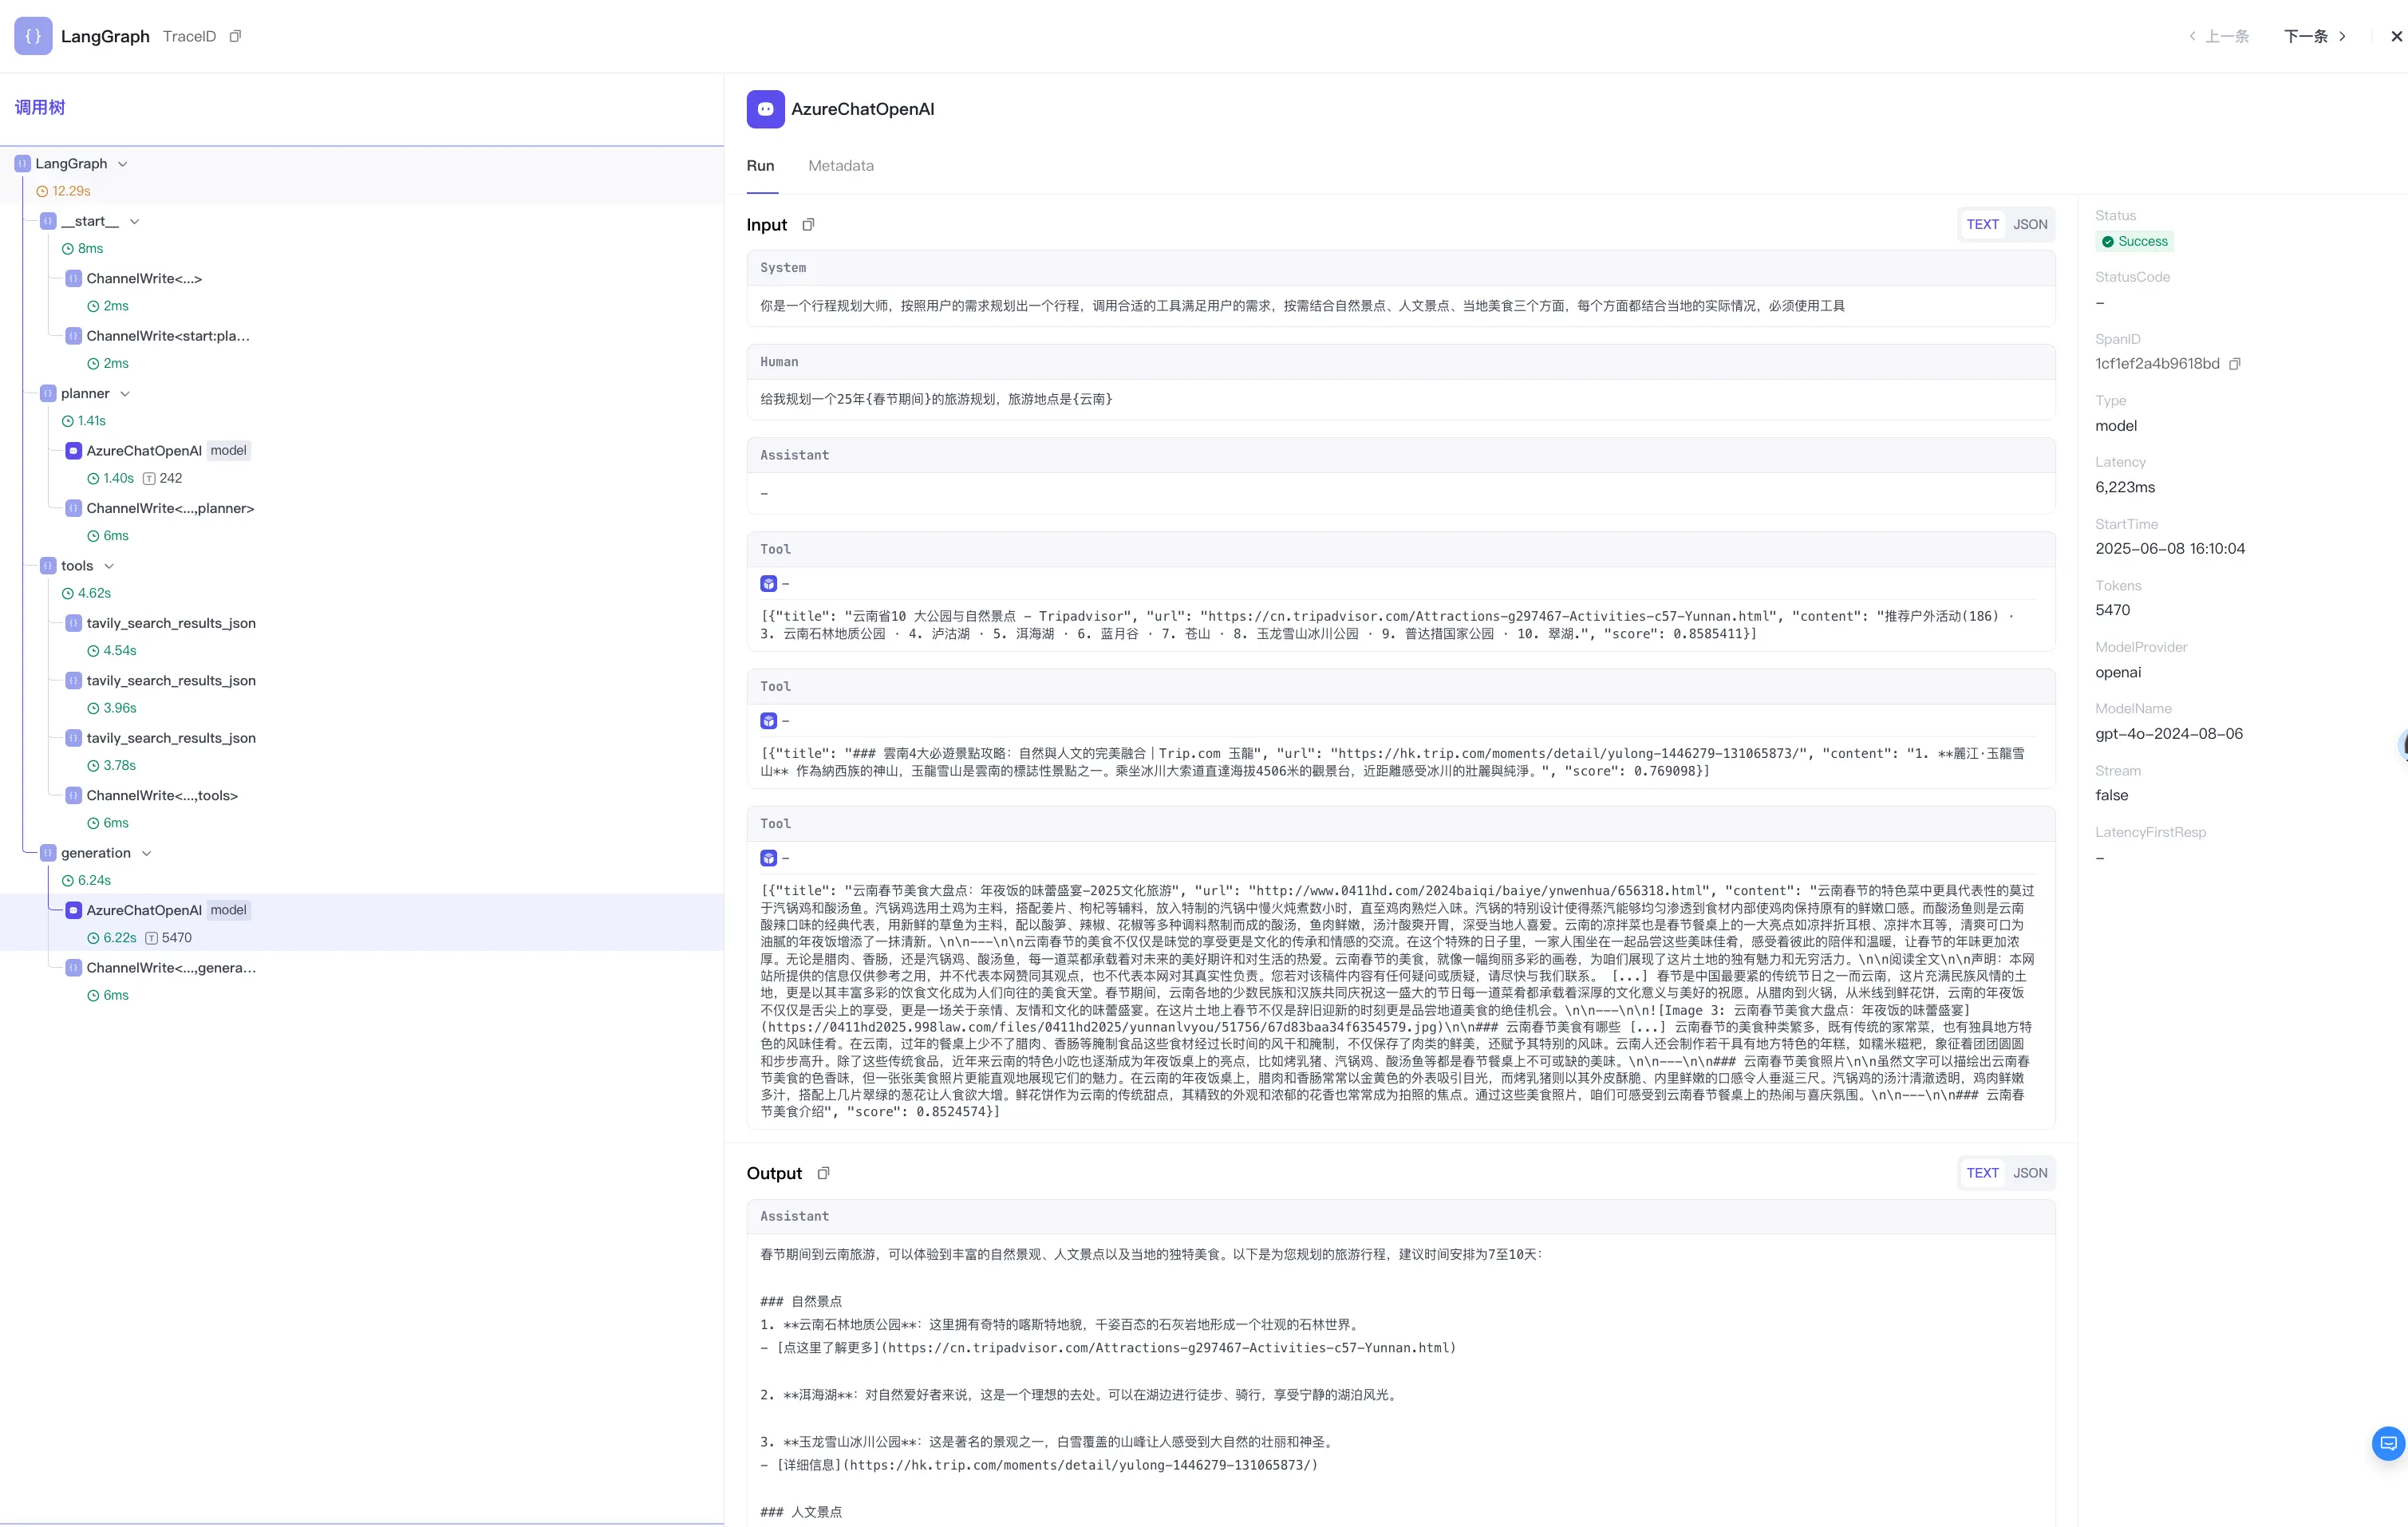Click the LangGraph logo icon in header
Screen dimensions: 2408x1527
coord(33,36)
